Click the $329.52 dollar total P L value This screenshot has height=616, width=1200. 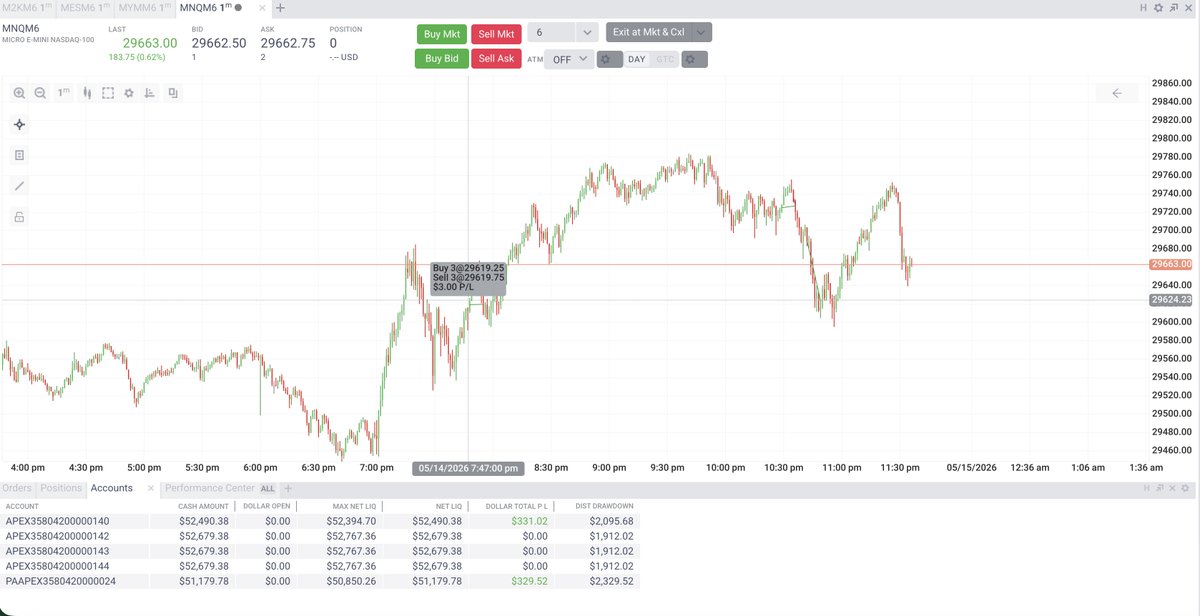click(530, 581)
